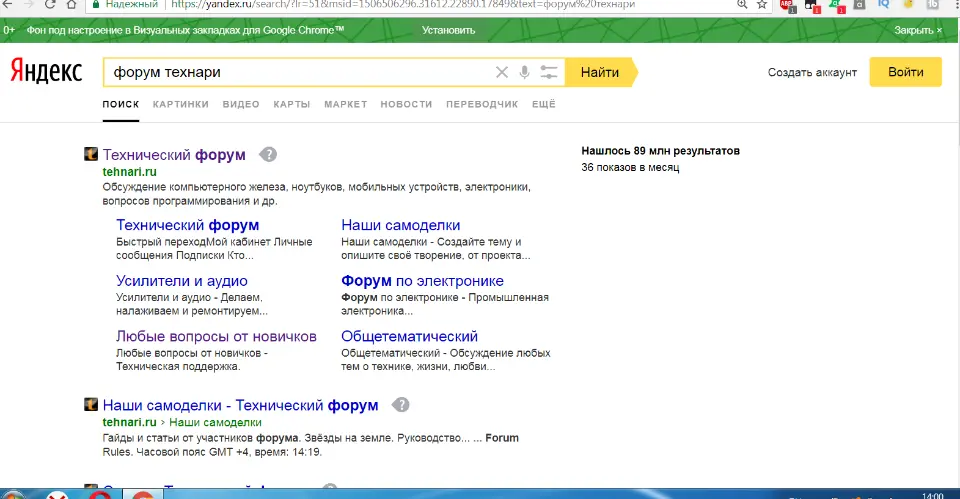Expand the Ещё menu
The height and width of the screenshot is (499, 960).
(x=544, y=104)
